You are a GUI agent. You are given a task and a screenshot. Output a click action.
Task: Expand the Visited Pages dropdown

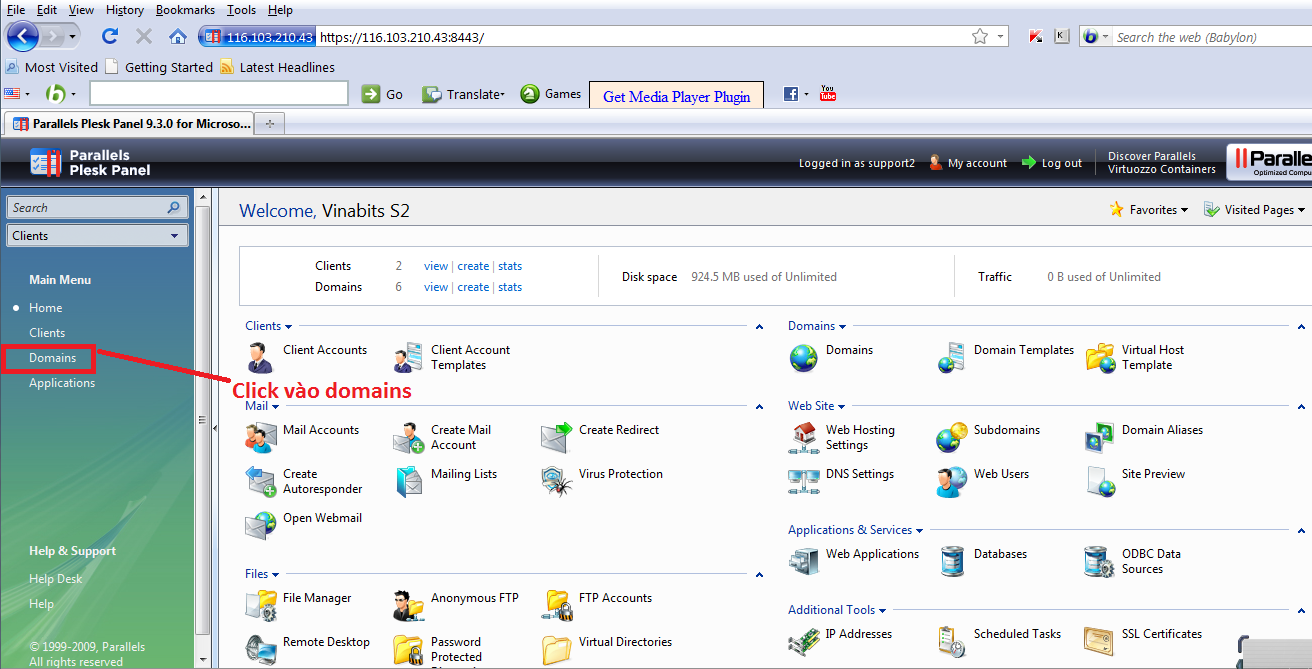tap(1254, 210)
